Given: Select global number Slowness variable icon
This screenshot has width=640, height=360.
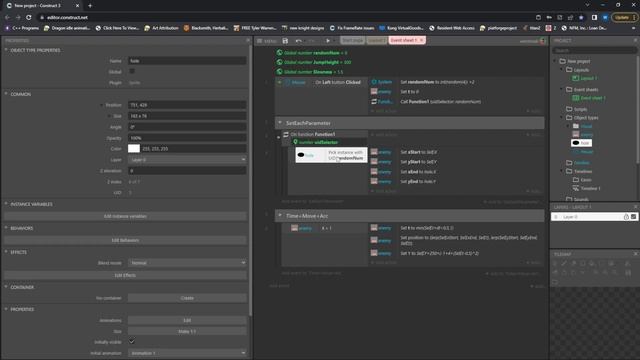Looking at the screenshot, I should pyautogui.click(x=280, y=71).
